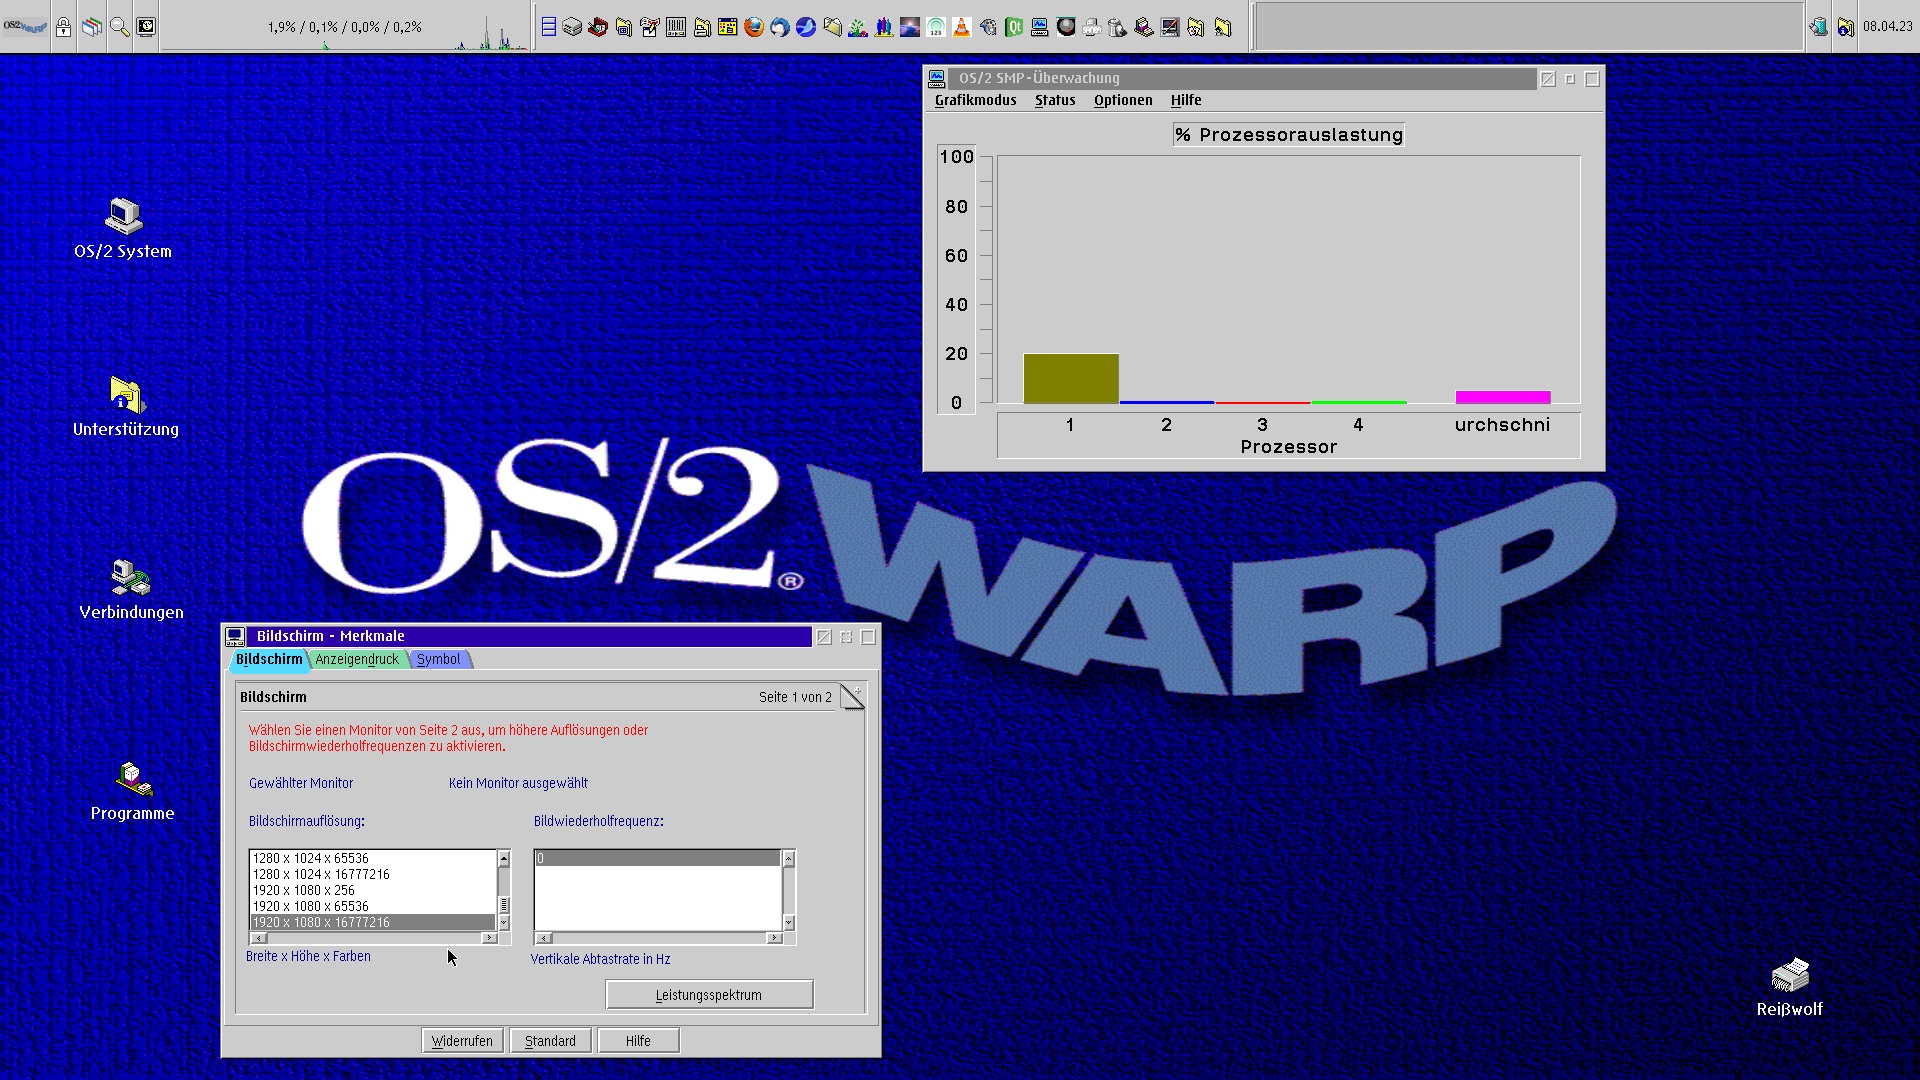Click the magnifying glass search icon
Image resolution: width=1920 pixels, height=1080 pixels.
point(119,27)
